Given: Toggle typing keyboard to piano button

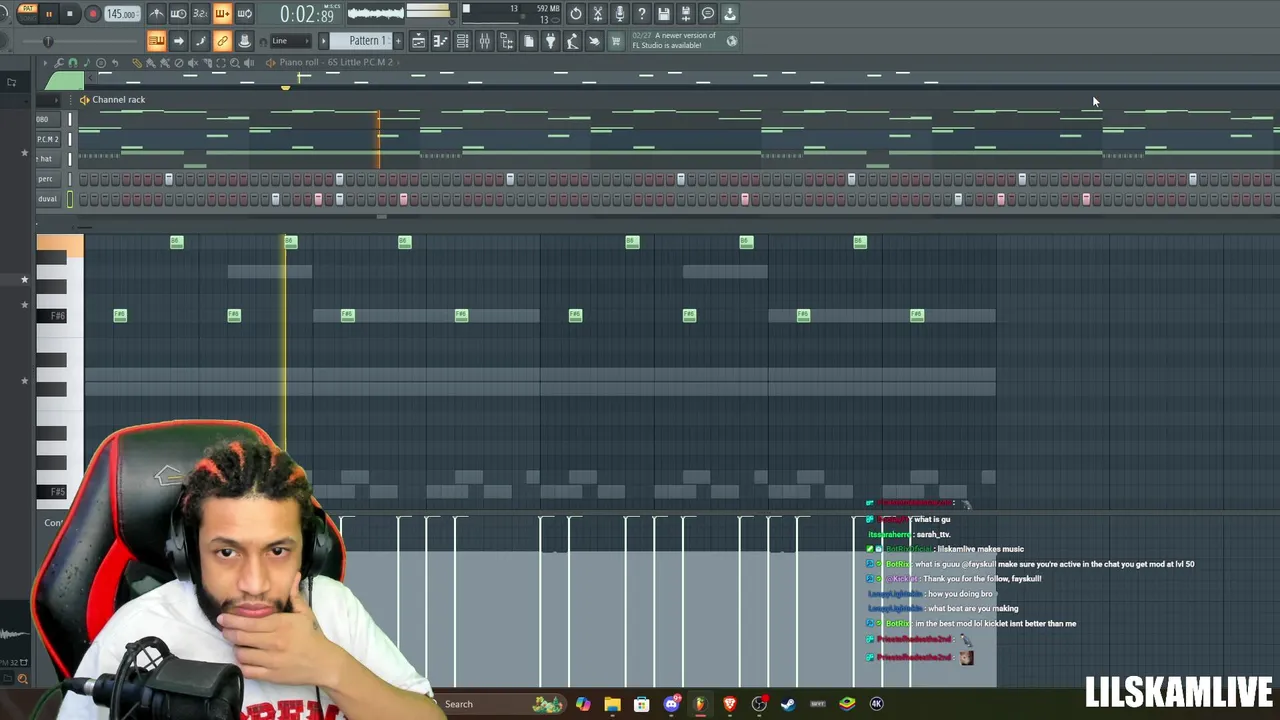Looking at the screenshot, I should point(156,41).
